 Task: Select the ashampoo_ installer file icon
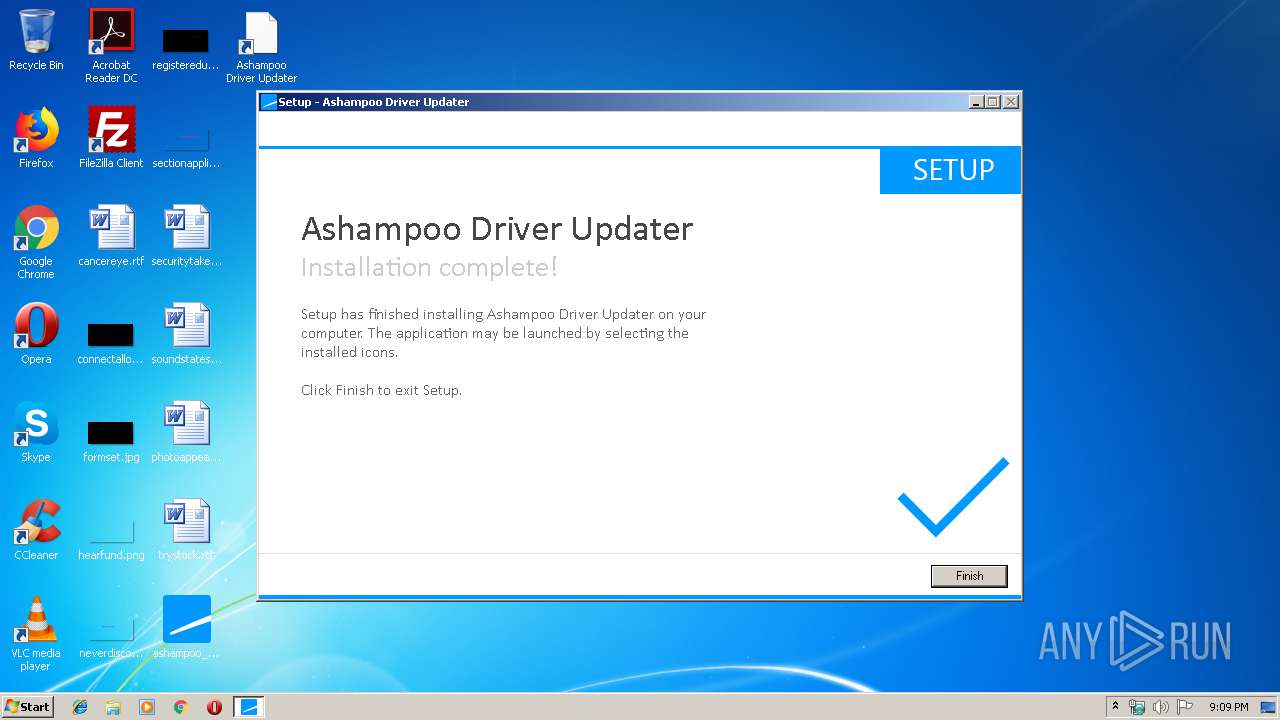[x=187, y=629]
